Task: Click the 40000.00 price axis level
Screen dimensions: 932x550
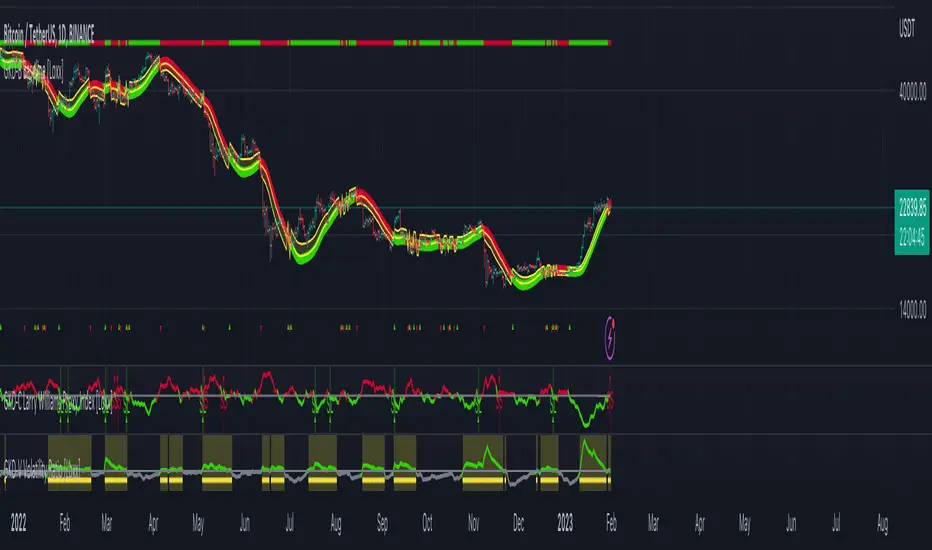Action: [912, 92]
